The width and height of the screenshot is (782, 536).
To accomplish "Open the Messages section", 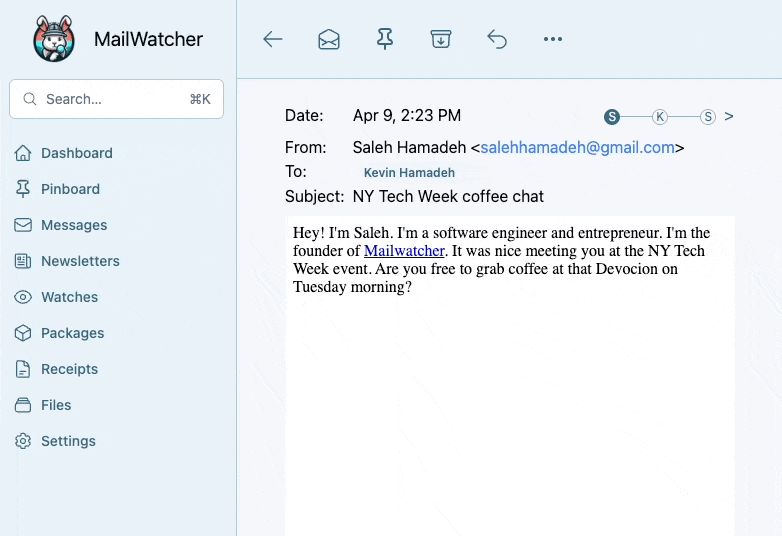I will pyautogui.click(x=74, y=225).
